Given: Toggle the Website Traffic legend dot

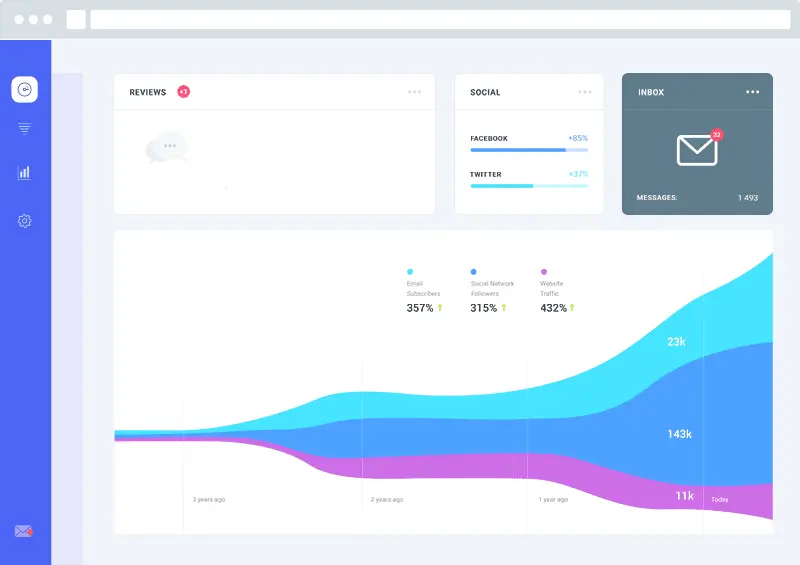Looking at the screenshot, I should coord(544,272).
